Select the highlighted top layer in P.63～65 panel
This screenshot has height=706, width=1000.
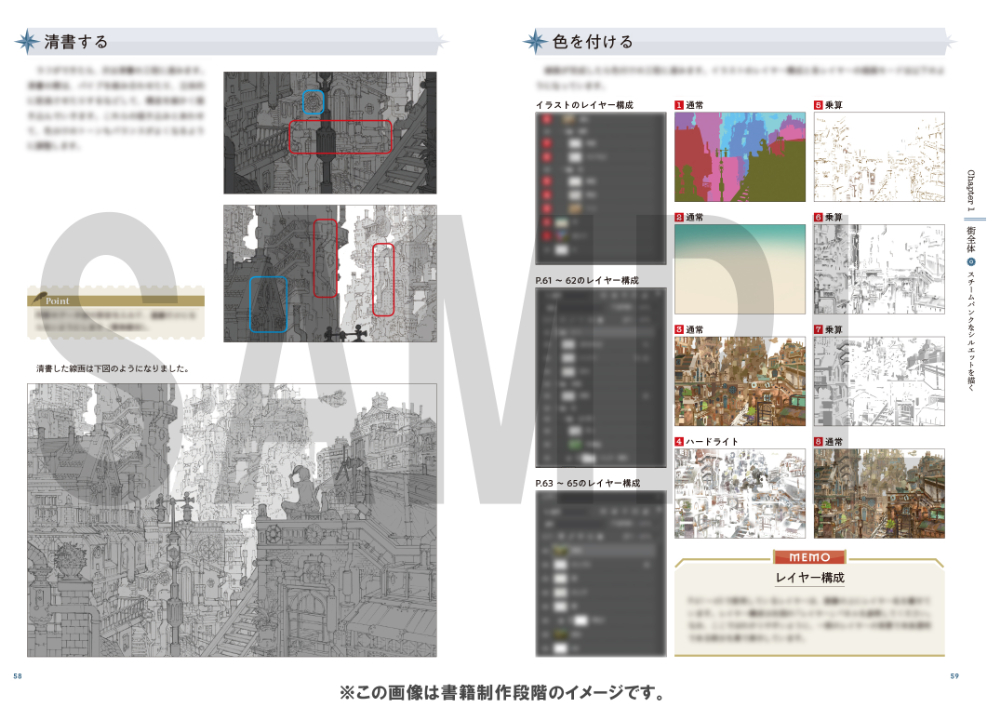coord(600,551)
